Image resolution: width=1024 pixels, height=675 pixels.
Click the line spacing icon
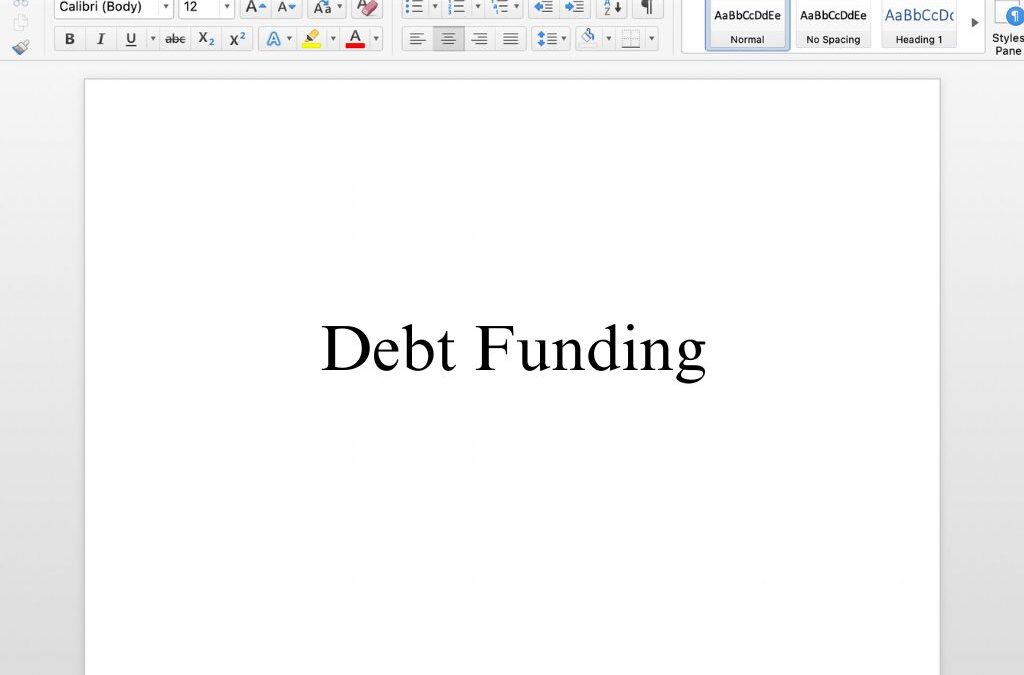pos(547,39)
